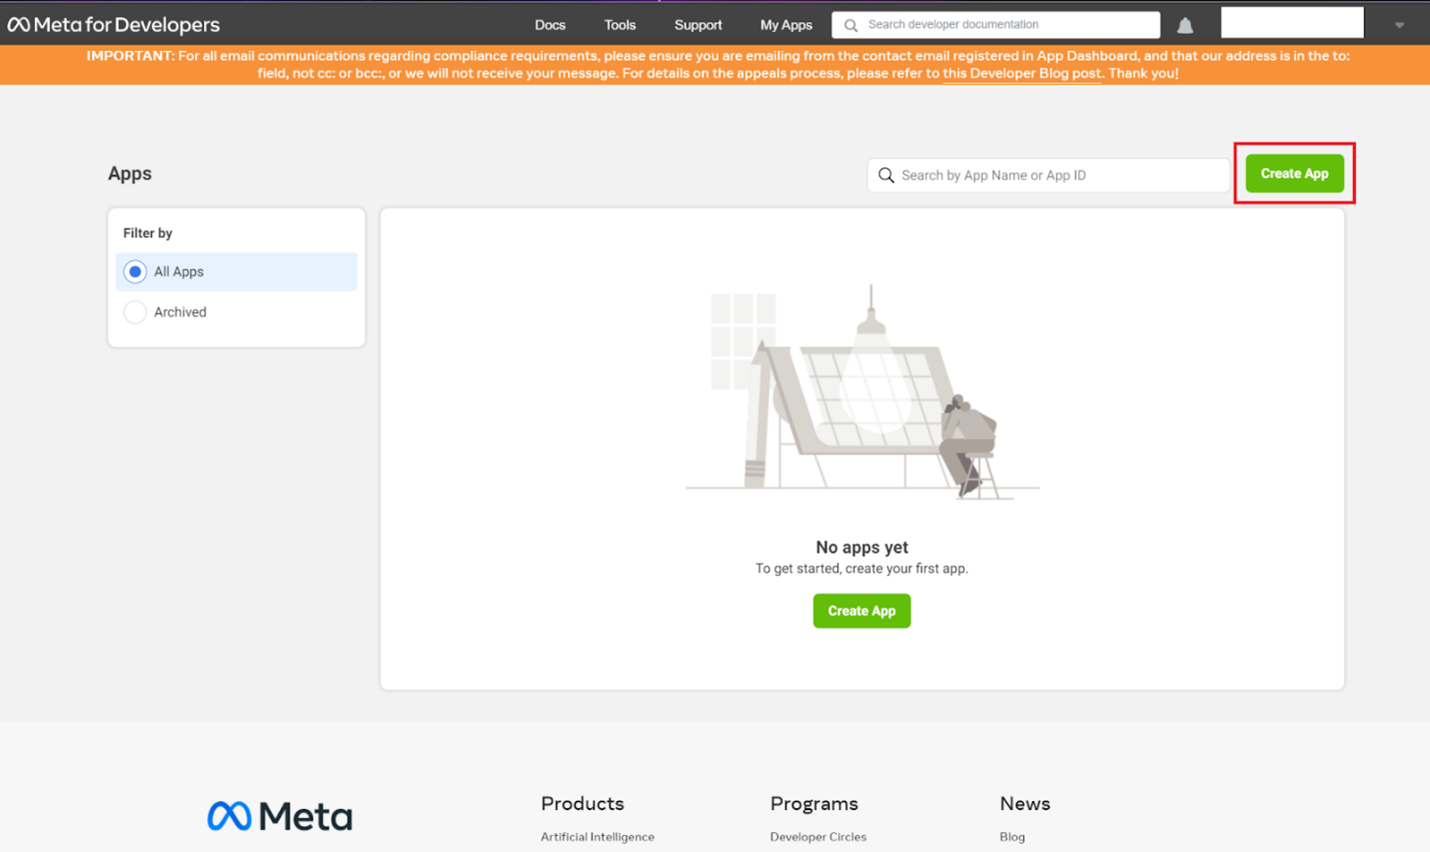Open the Support menu
This screenshot has width=1430, height=852.
click(x=698, y=25)
